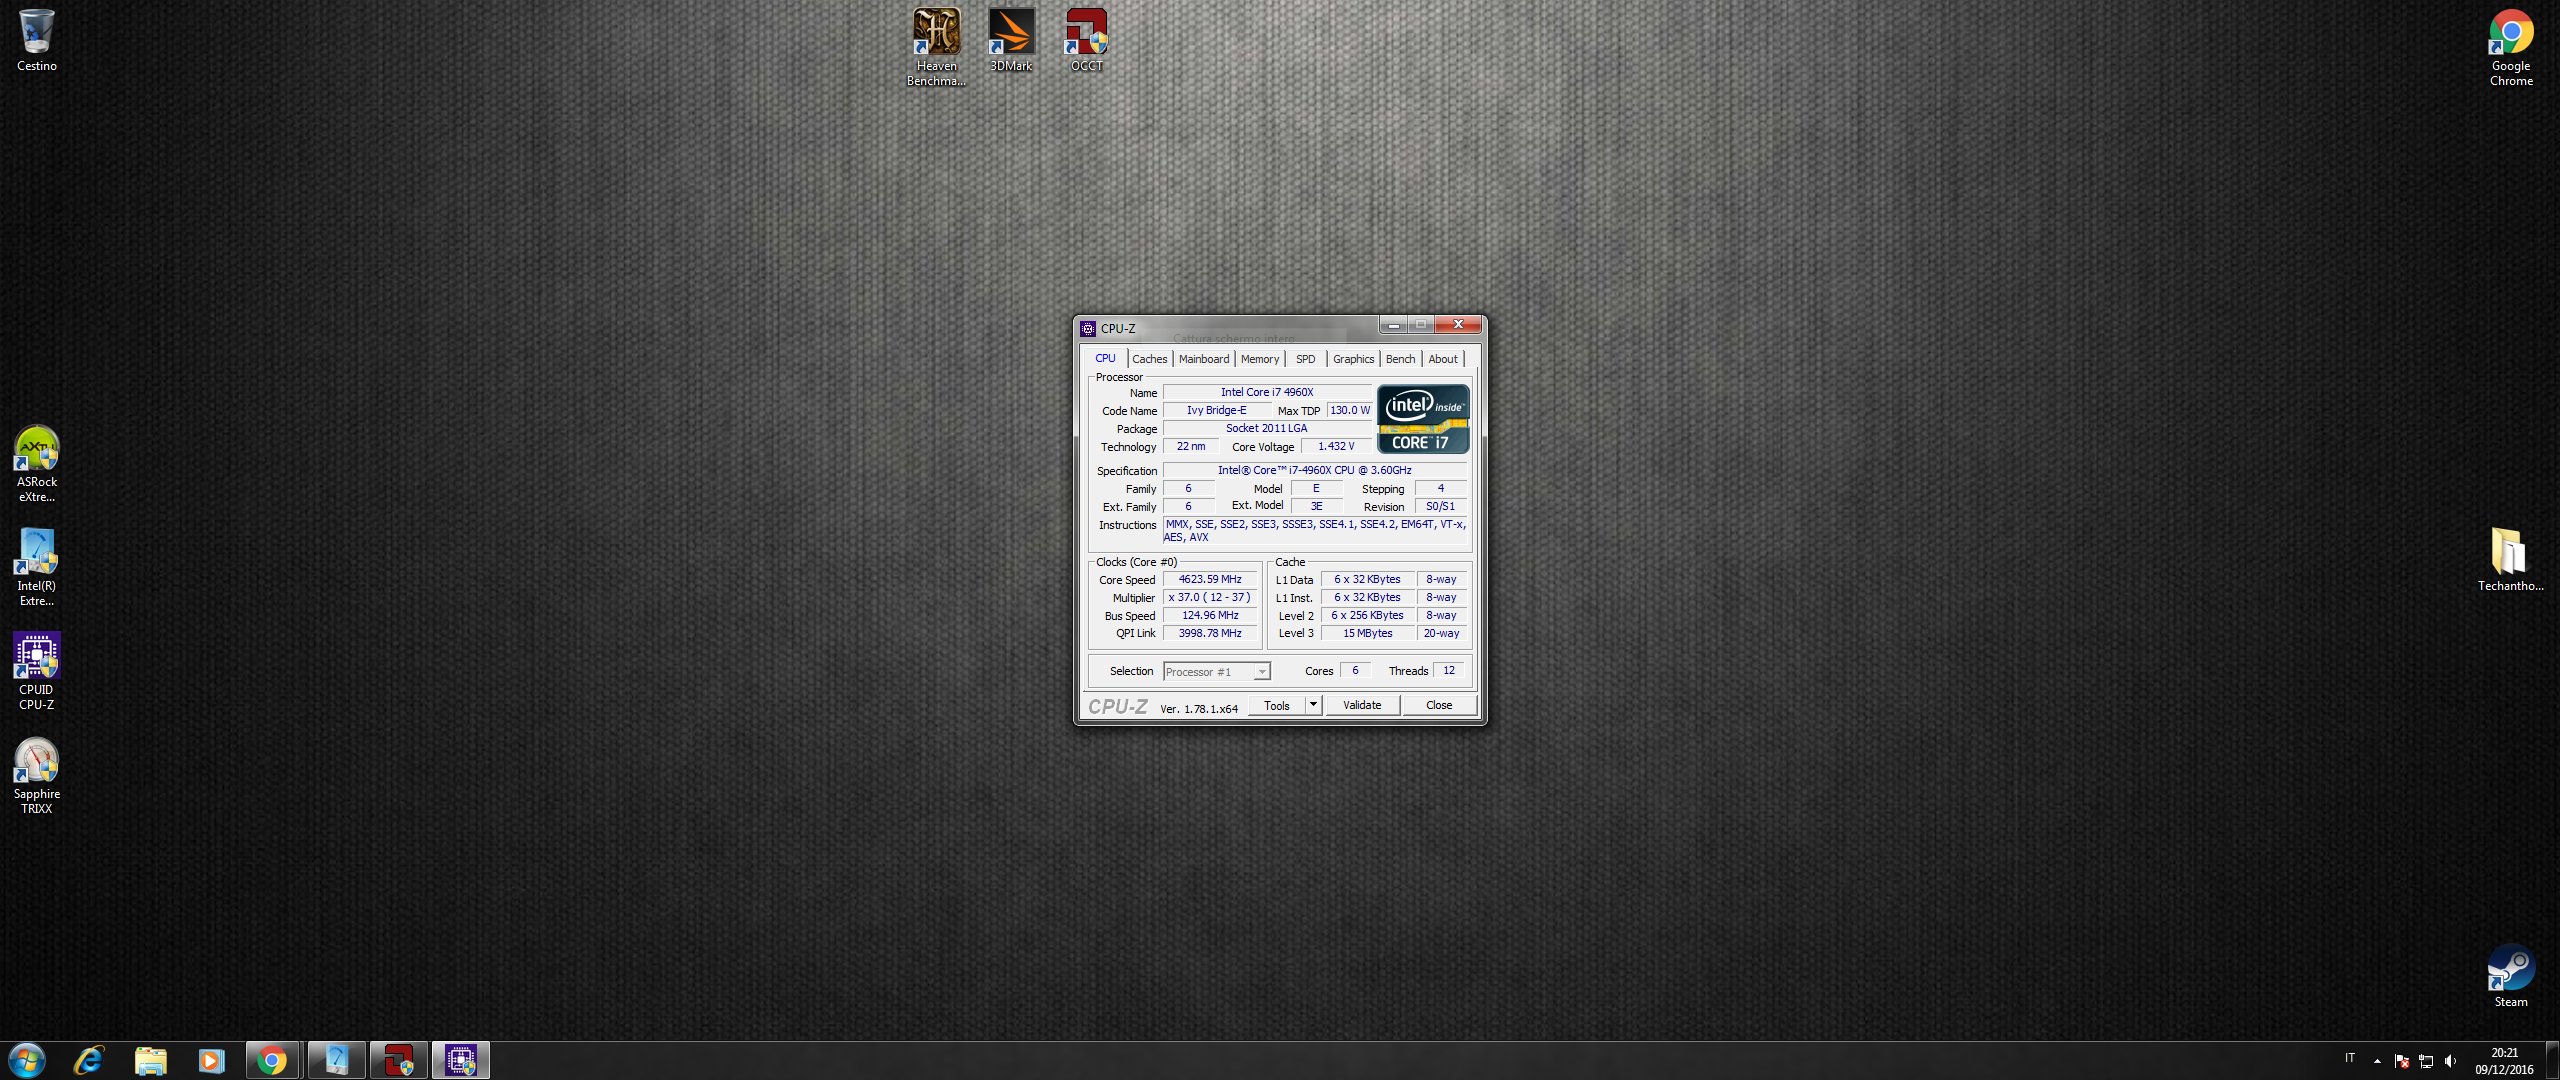This screenshot has width=2560, height=1080.
Task: Switch to the Caches tab
Action: click(x=1149, y=359)
